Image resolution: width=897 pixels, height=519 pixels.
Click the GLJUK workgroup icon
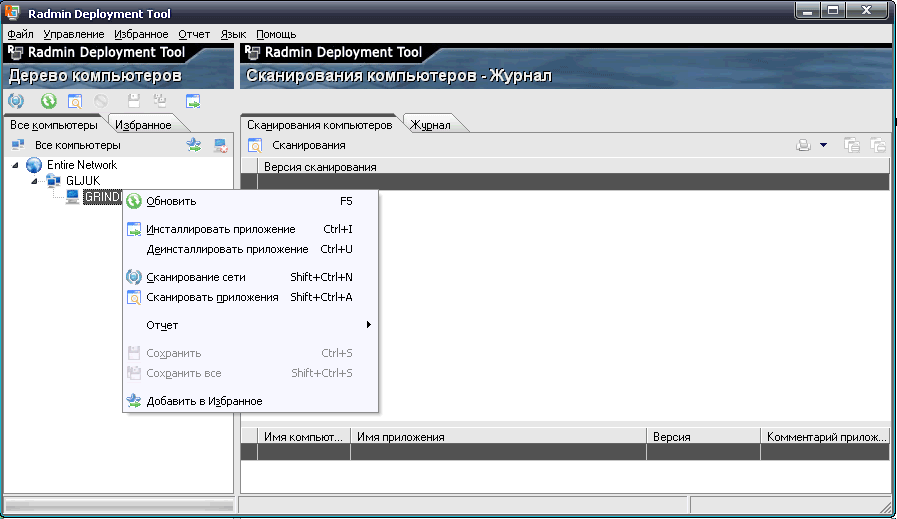(54, 181)
